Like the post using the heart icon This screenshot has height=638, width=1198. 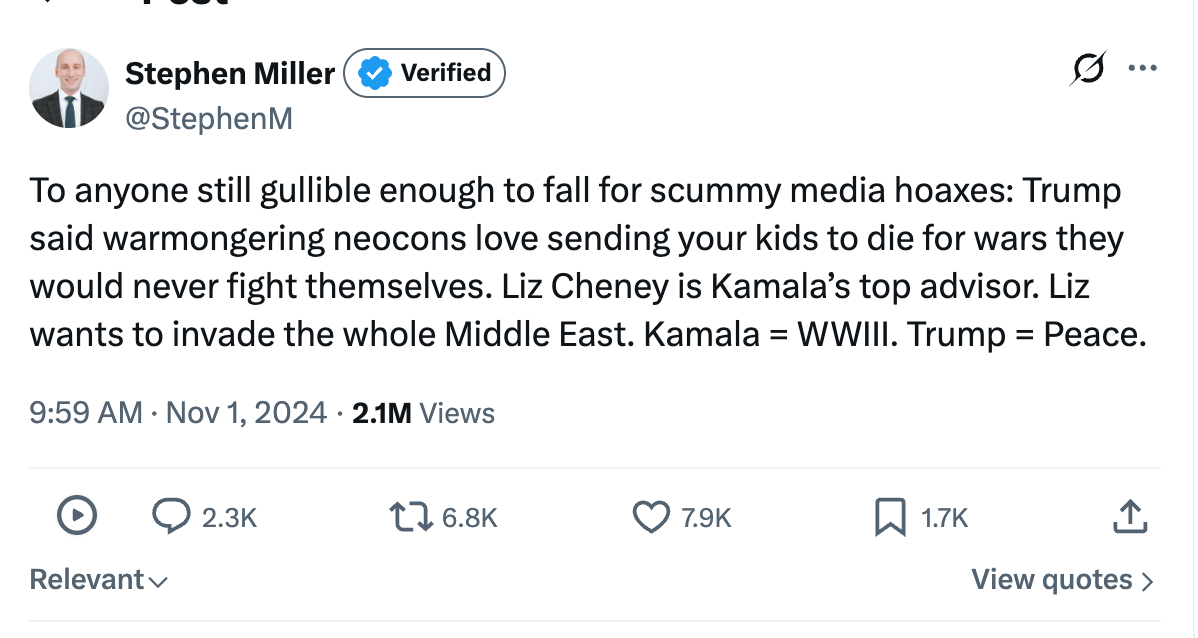coord(651,517)
